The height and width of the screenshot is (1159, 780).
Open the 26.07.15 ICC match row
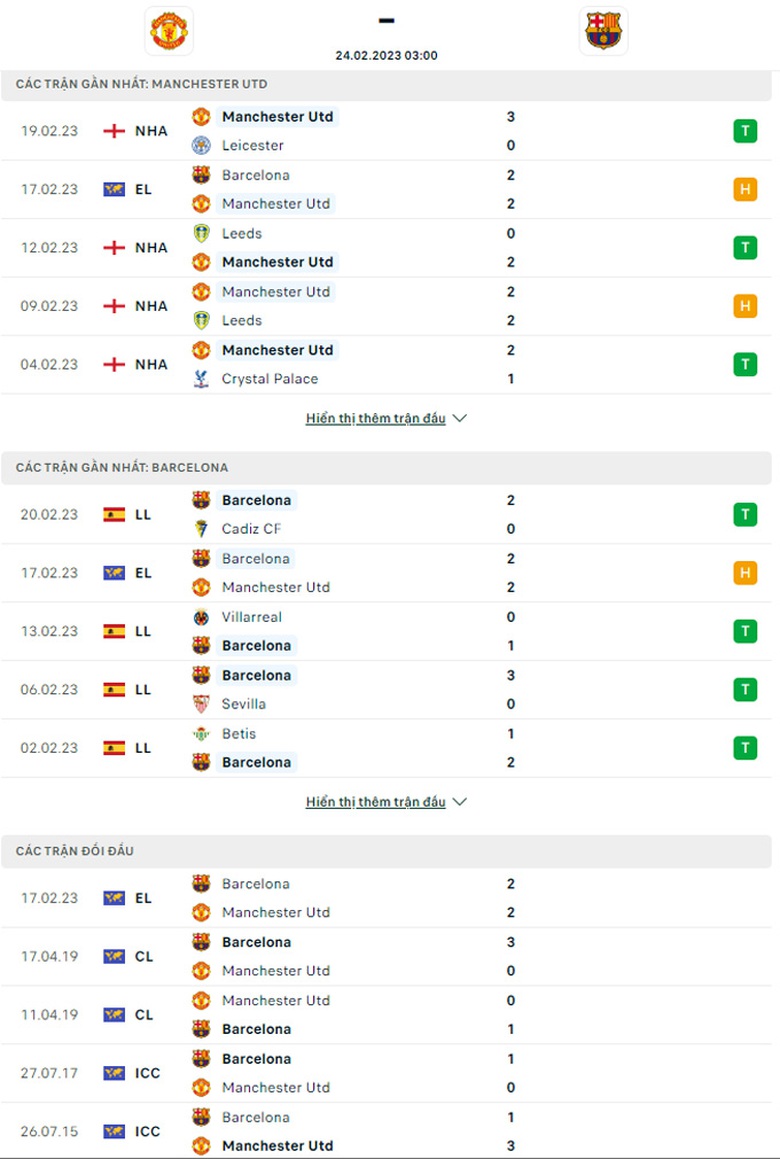pyautogui.click(x=390, y=1131)
